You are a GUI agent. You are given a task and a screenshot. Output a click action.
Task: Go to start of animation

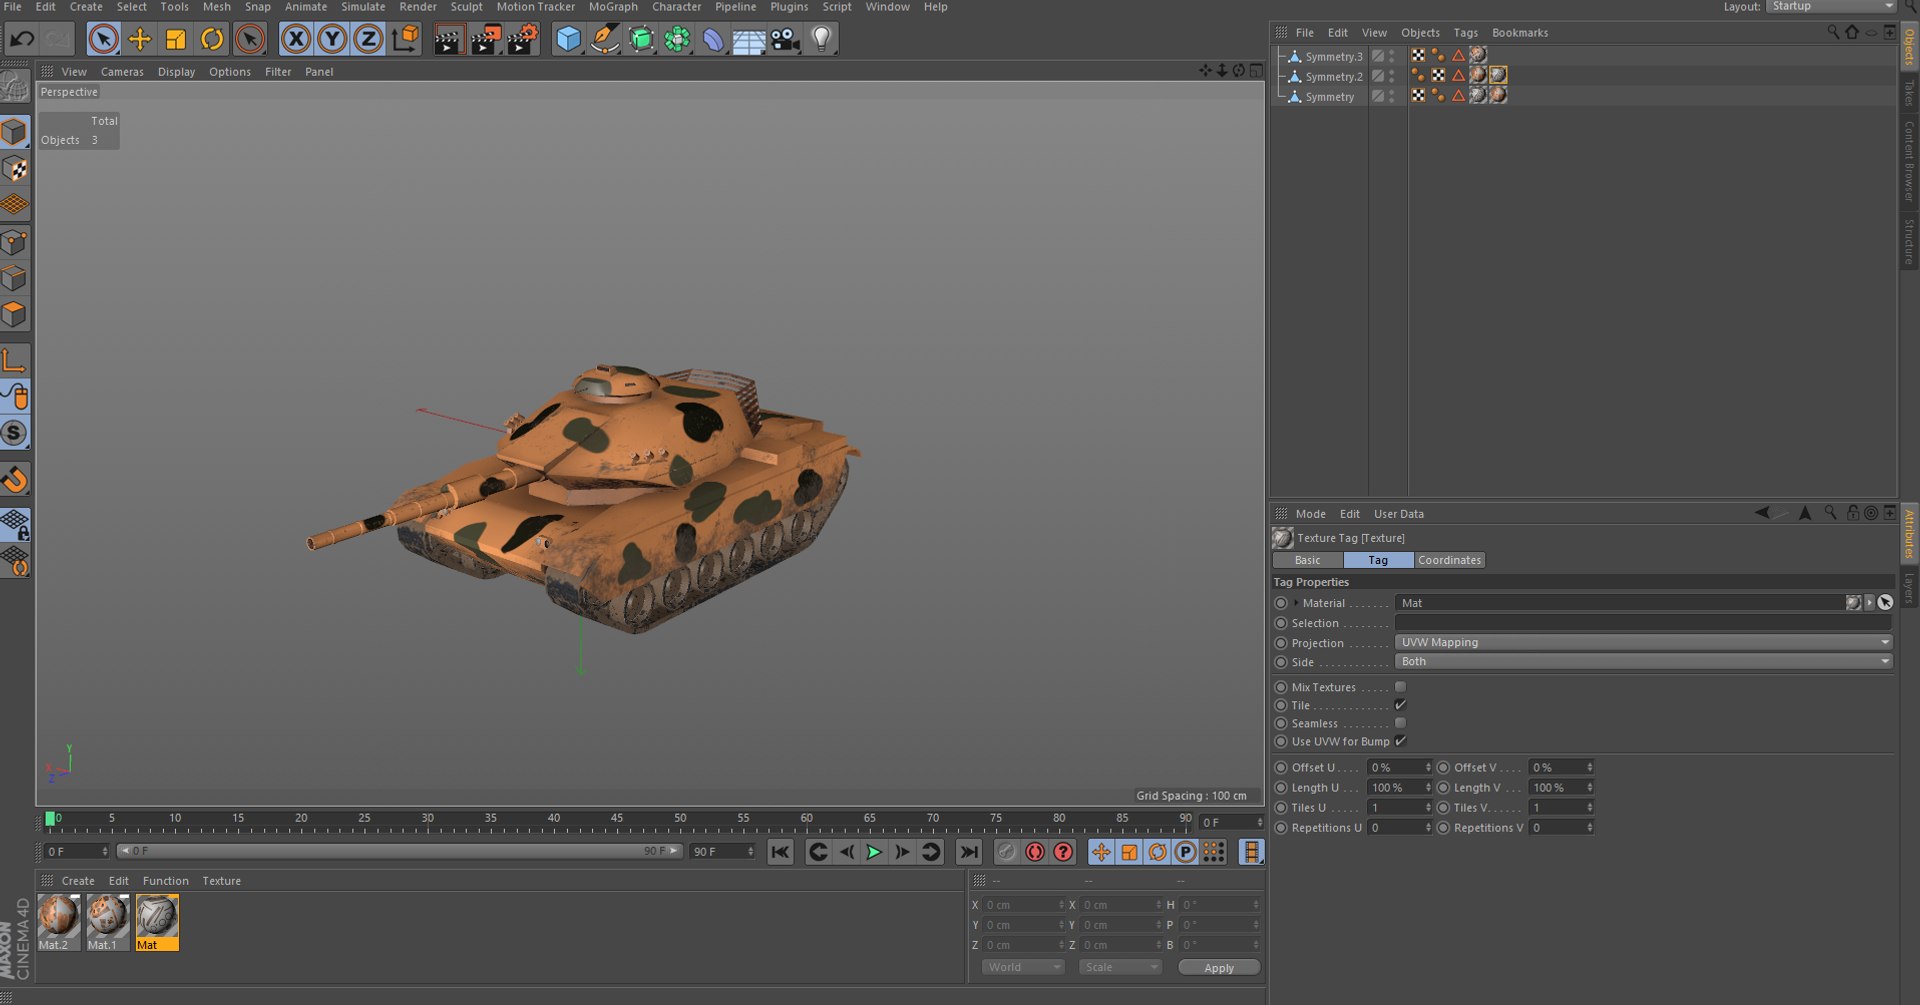780,852
